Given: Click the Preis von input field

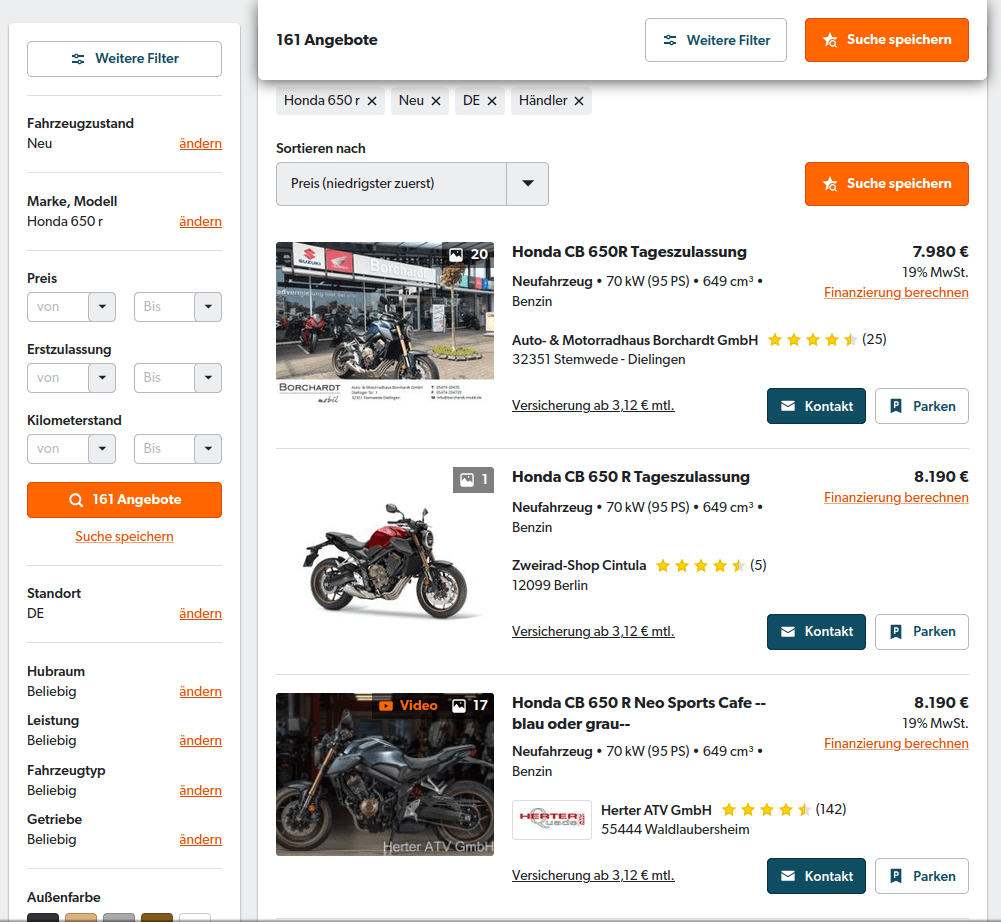Looking at the screenshot, I should tap(58, 307).
